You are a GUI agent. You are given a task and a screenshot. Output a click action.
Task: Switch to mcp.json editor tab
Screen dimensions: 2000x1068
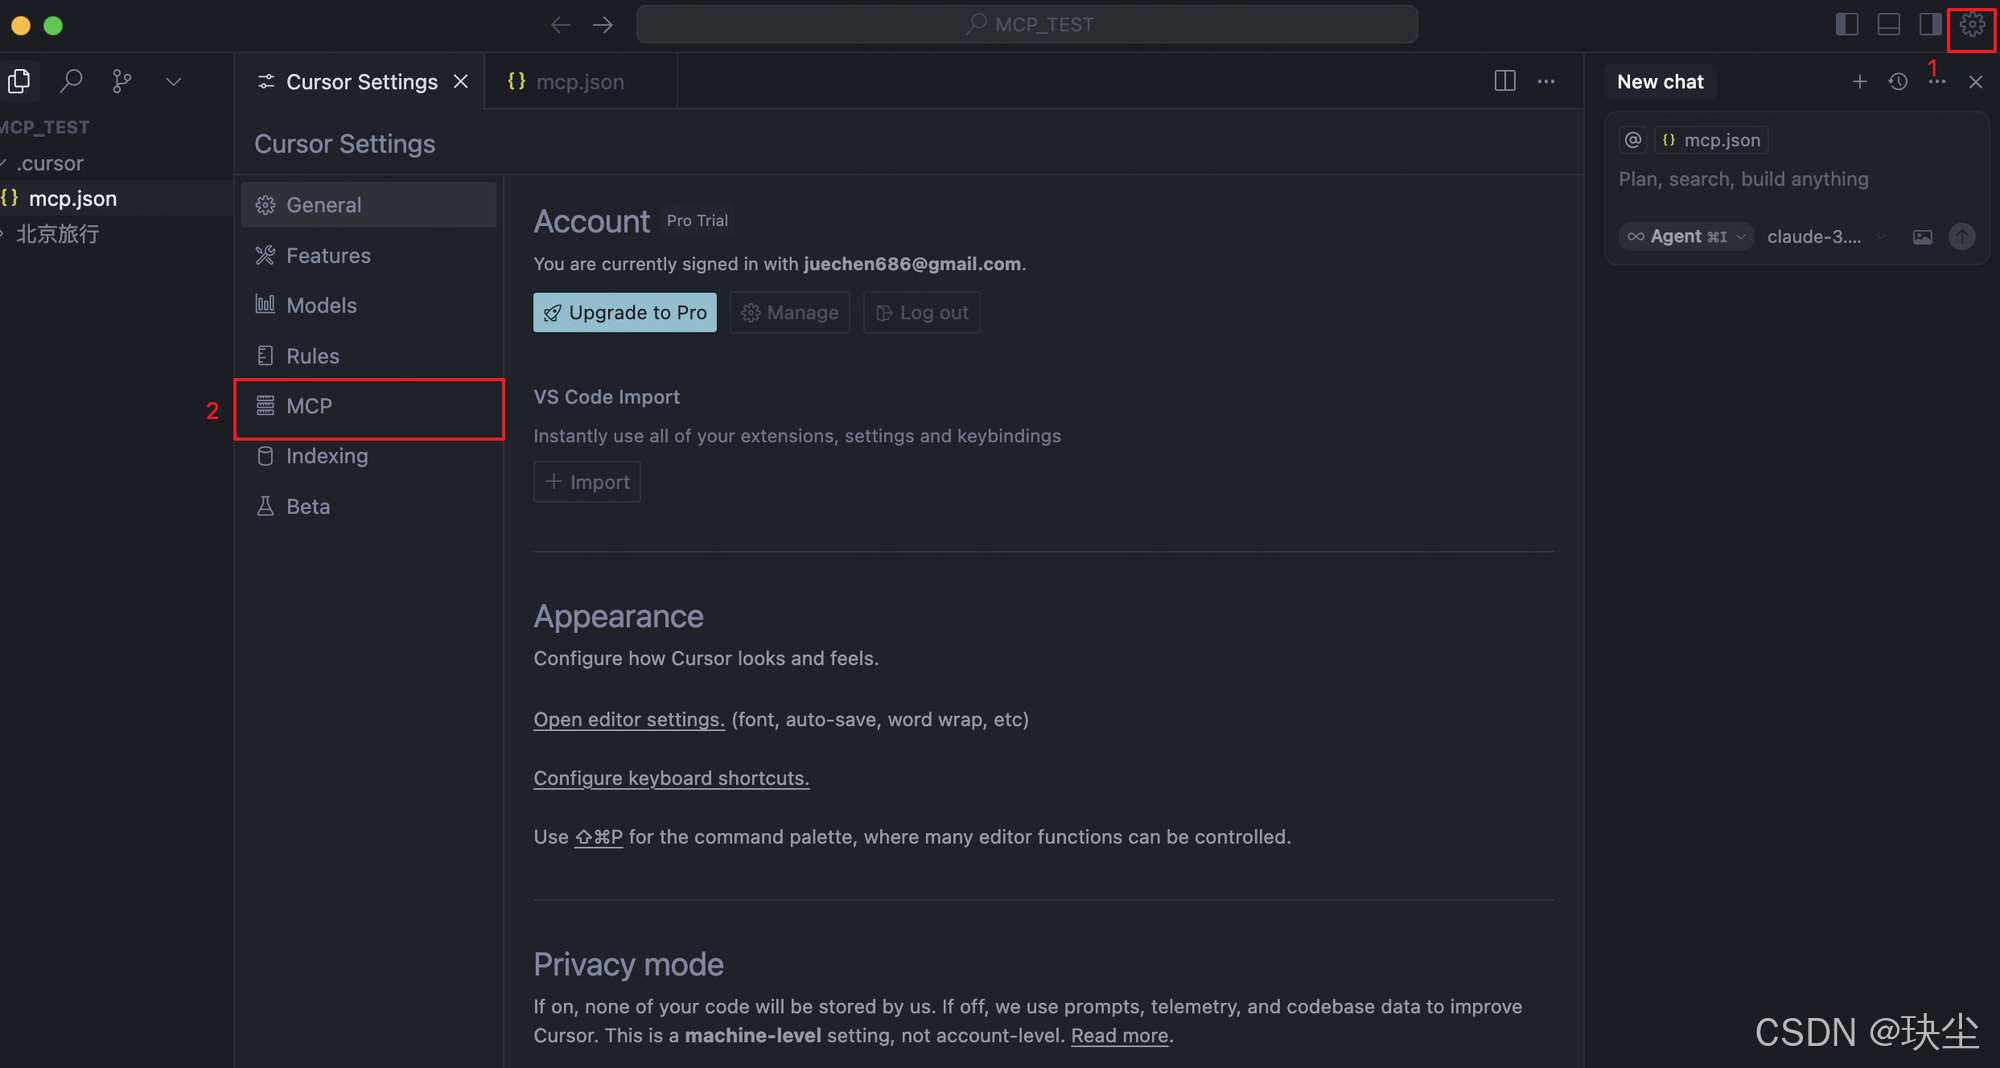[x=580, y=82]
